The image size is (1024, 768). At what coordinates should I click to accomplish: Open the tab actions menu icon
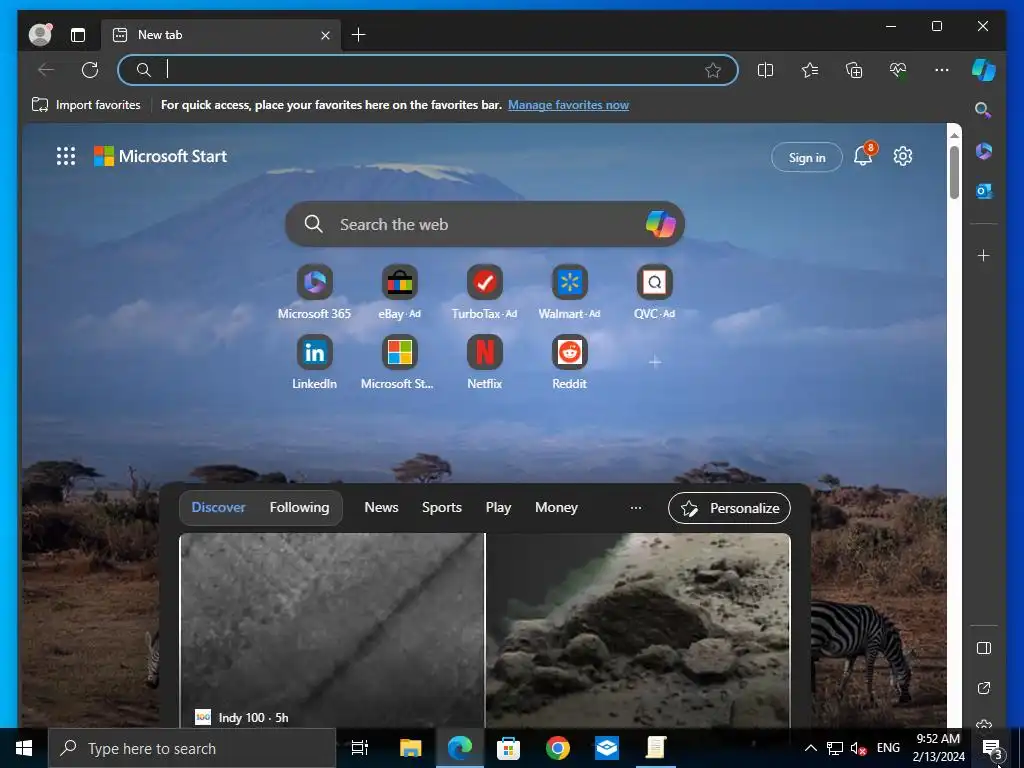pos(78,35)
